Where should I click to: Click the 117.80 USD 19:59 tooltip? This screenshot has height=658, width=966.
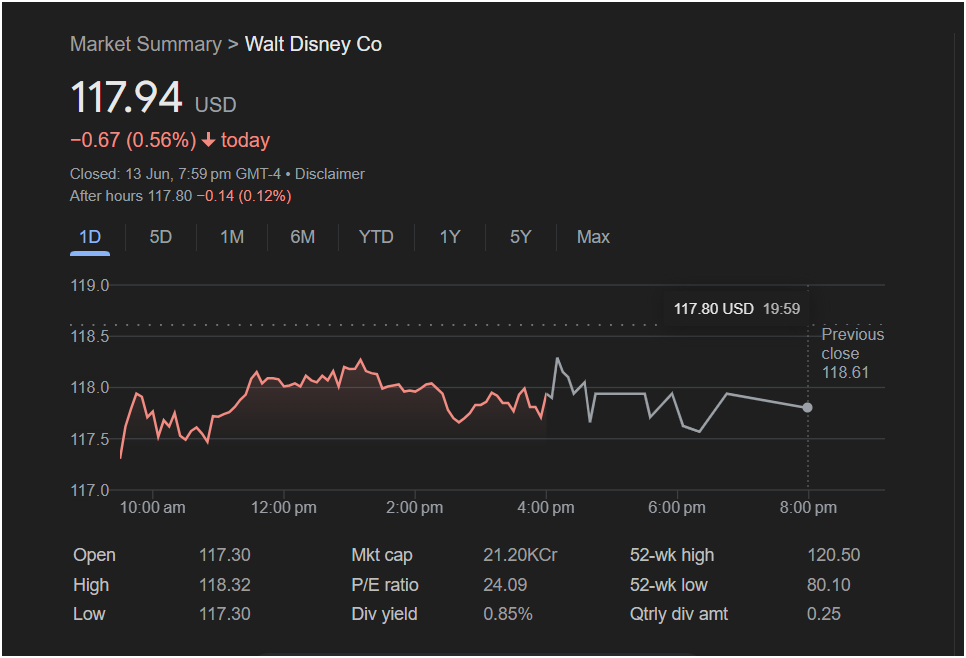click(737, 309)
